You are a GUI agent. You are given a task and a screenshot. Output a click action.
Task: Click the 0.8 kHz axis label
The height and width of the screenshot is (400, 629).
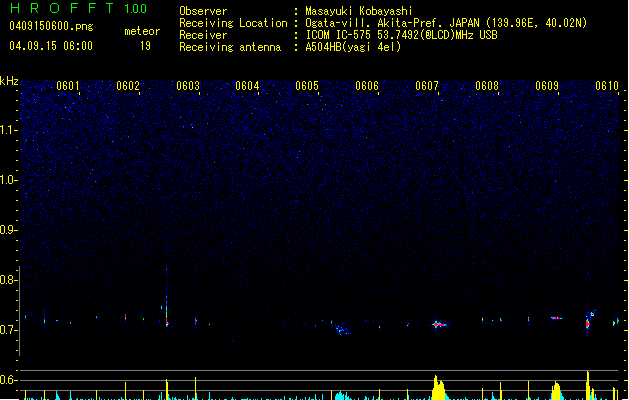coord(8,280)
